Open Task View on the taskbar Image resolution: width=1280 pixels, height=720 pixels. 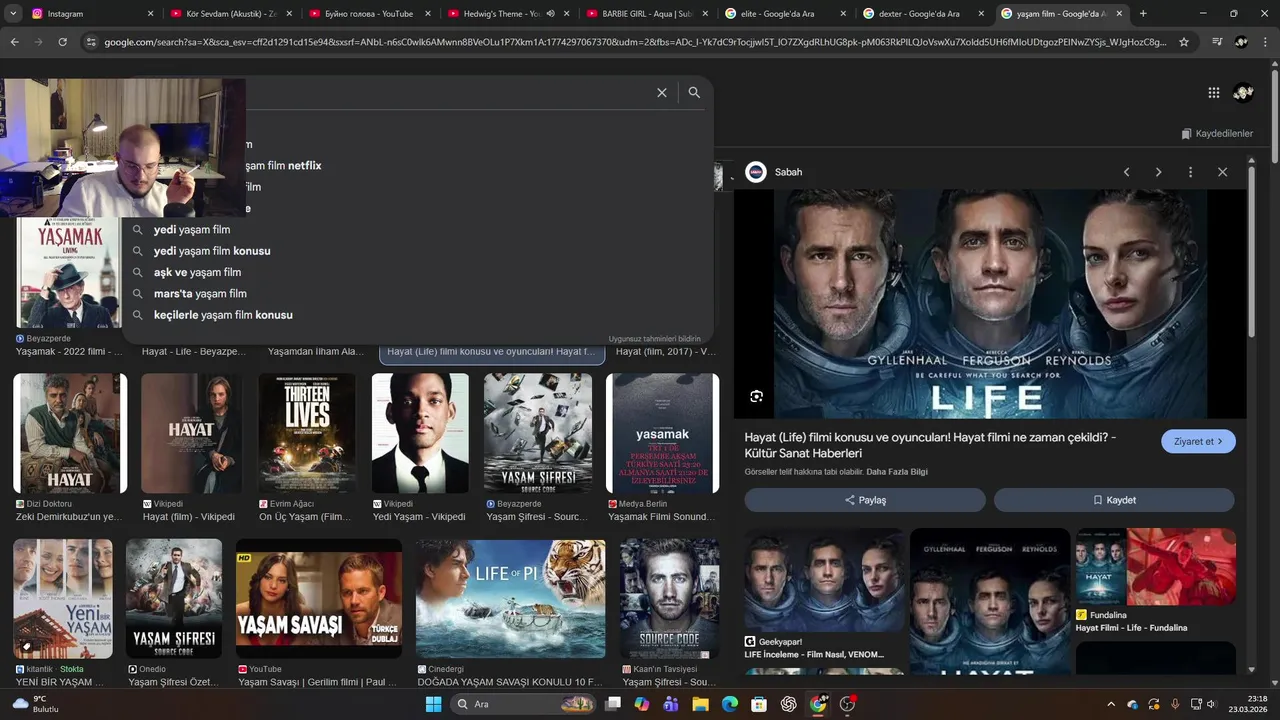point(613,704)
